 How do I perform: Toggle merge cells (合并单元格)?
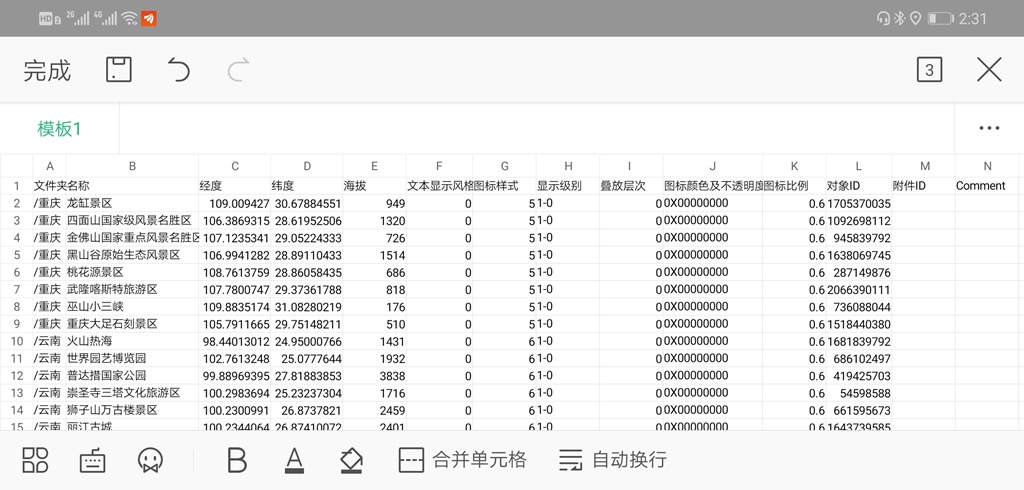(462, 460)
